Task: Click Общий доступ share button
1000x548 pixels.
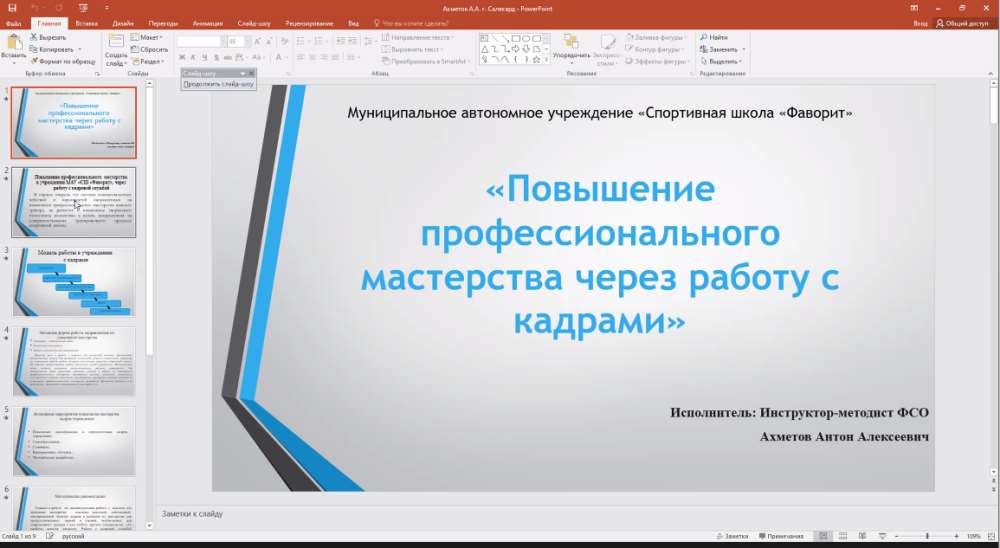Action: click(x=962, y=23)
